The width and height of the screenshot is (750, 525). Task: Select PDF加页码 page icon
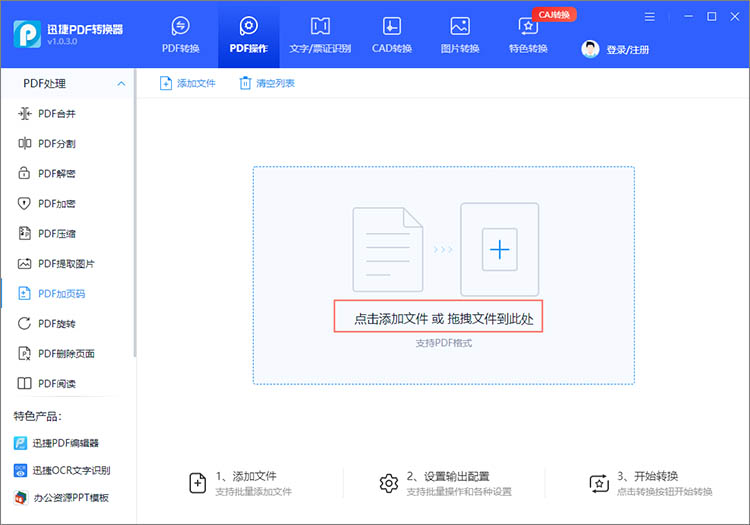[24, 293]
